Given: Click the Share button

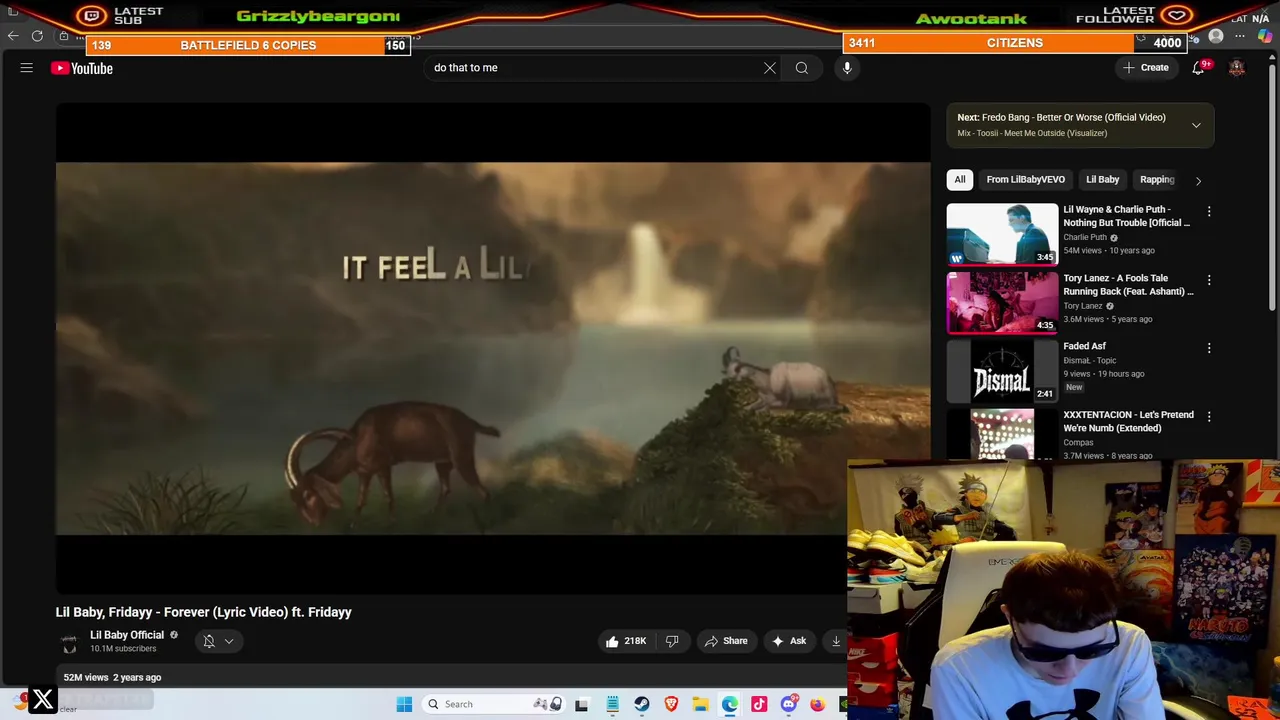Looking at the screenshot, I should coord(726,641).
